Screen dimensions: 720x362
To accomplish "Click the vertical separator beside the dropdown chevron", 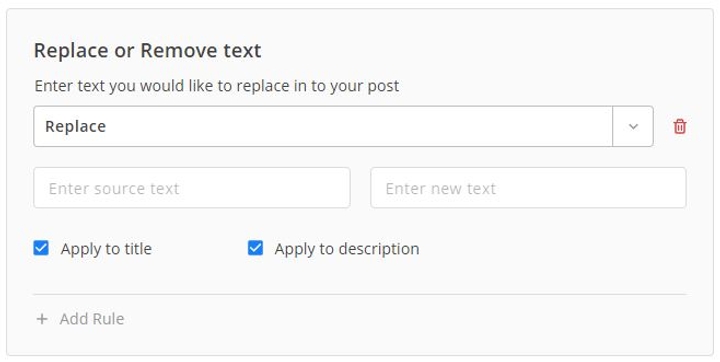I will click(613, 126).
